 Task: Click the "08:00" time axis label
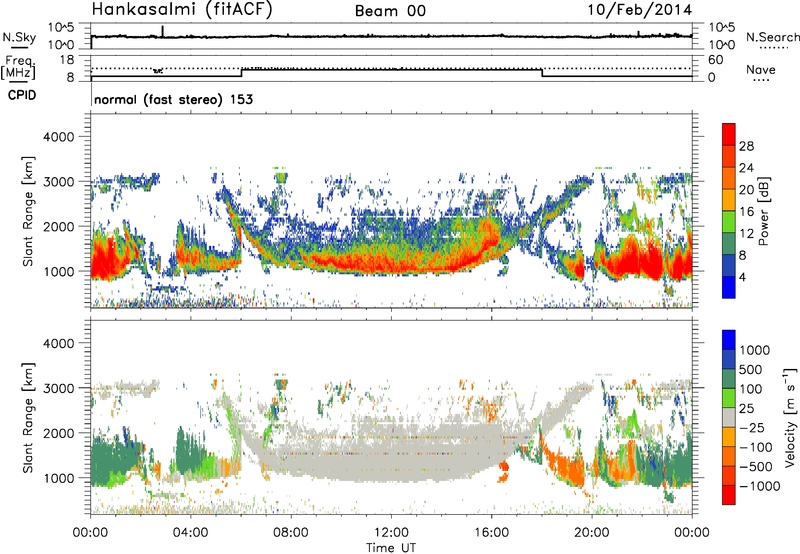[291, 533]
